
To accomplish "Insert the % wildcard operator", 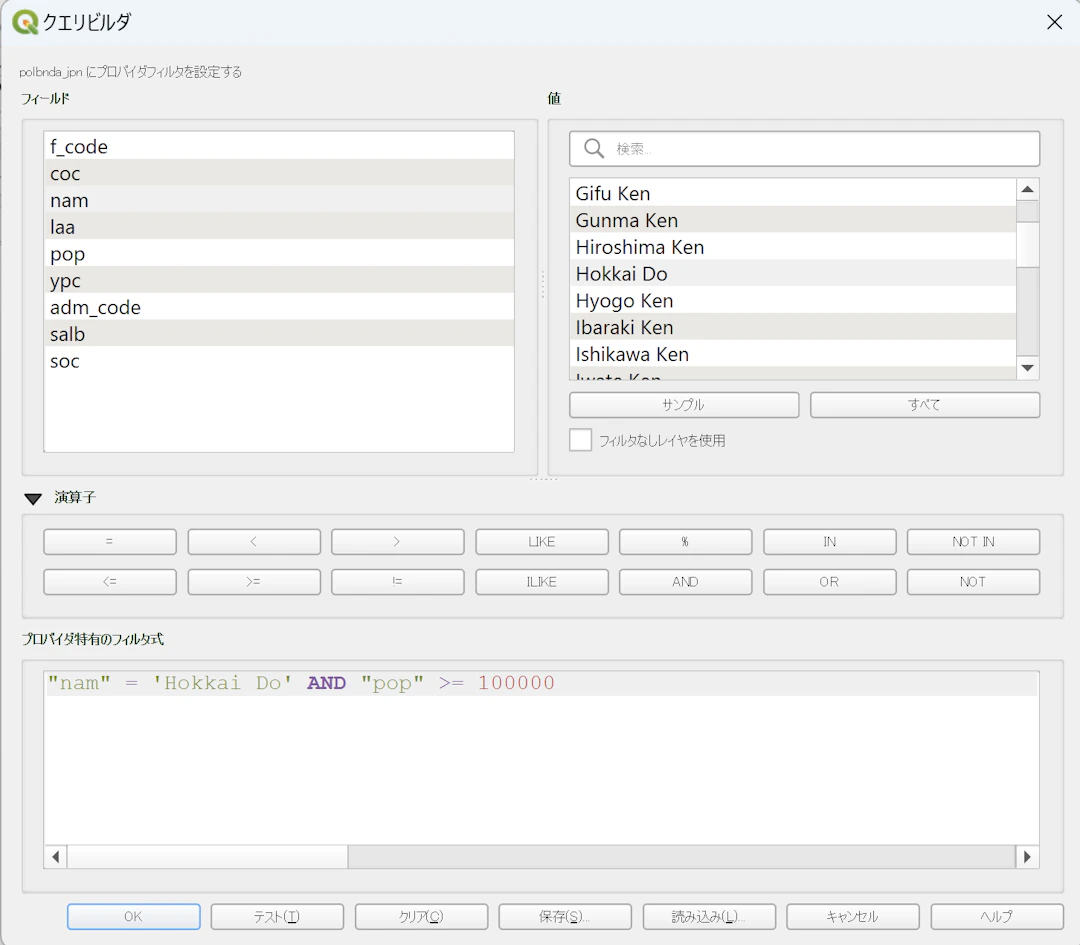I will pyautogui.click(x=685, y=541).
